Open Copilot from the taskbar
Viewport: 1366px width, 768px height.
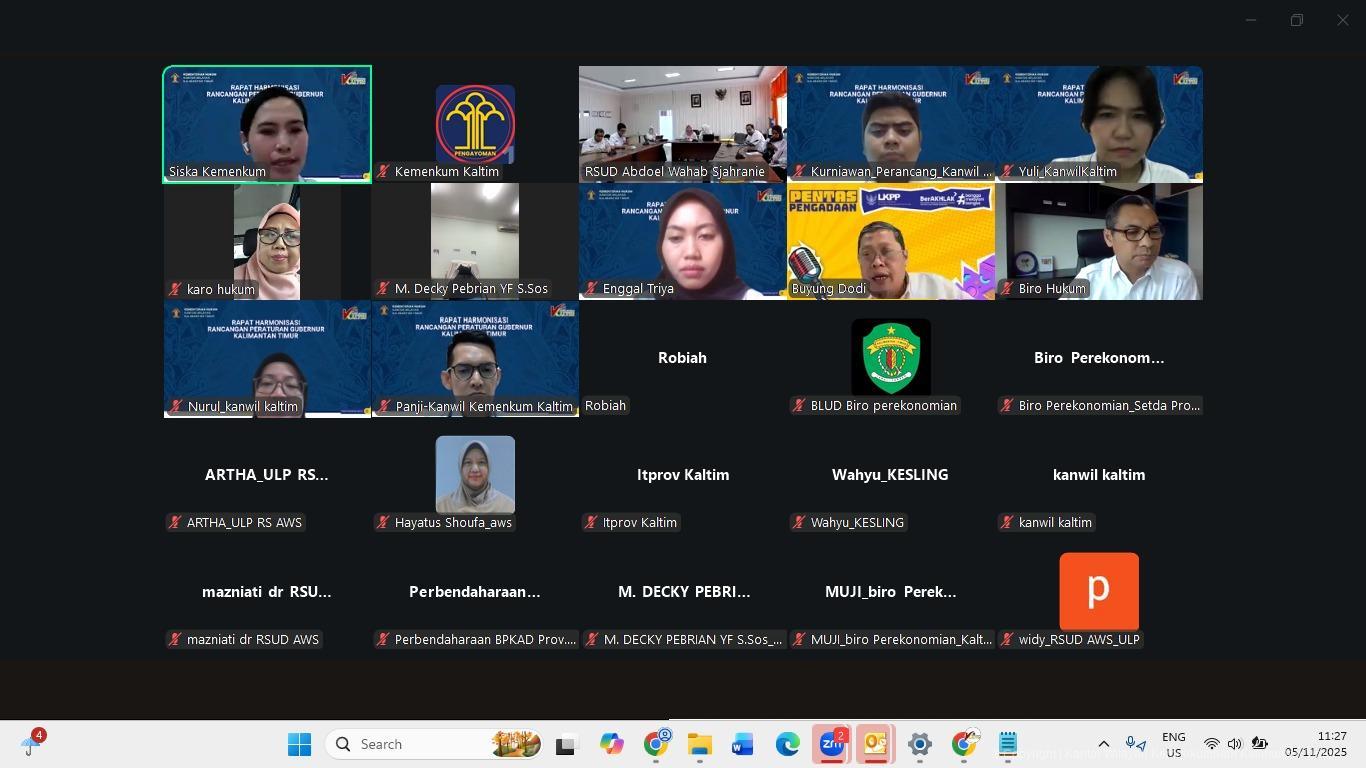pyautogui.click(x=611, y=744)
